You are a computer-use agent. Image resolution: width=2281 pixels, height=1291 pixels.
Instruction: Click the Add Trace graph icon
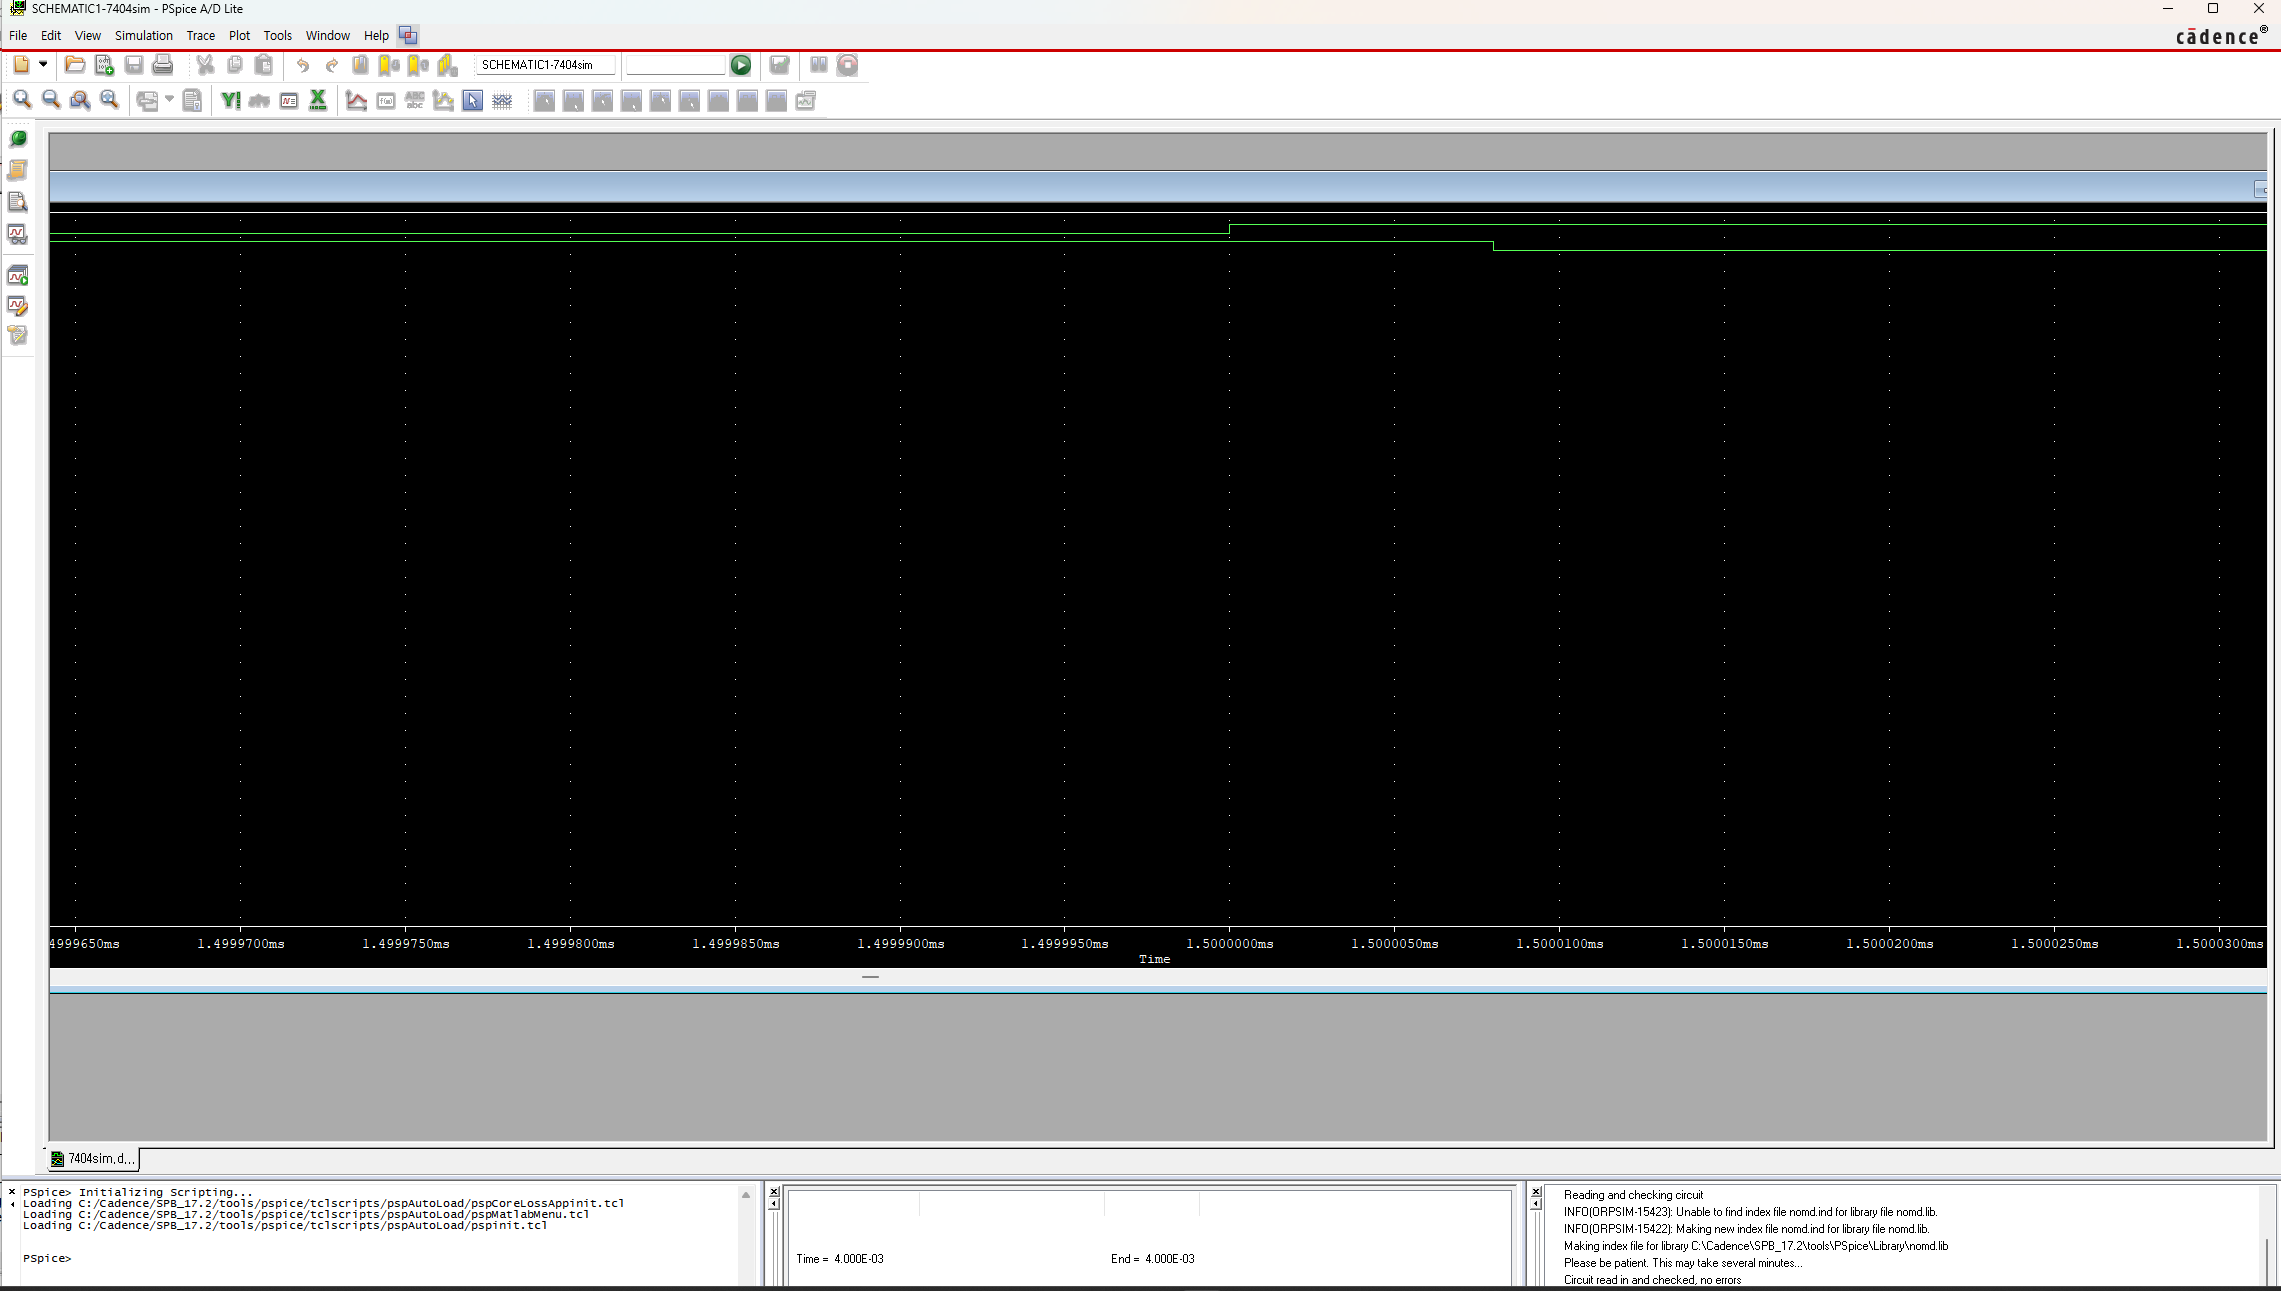[x=356, y=100]
